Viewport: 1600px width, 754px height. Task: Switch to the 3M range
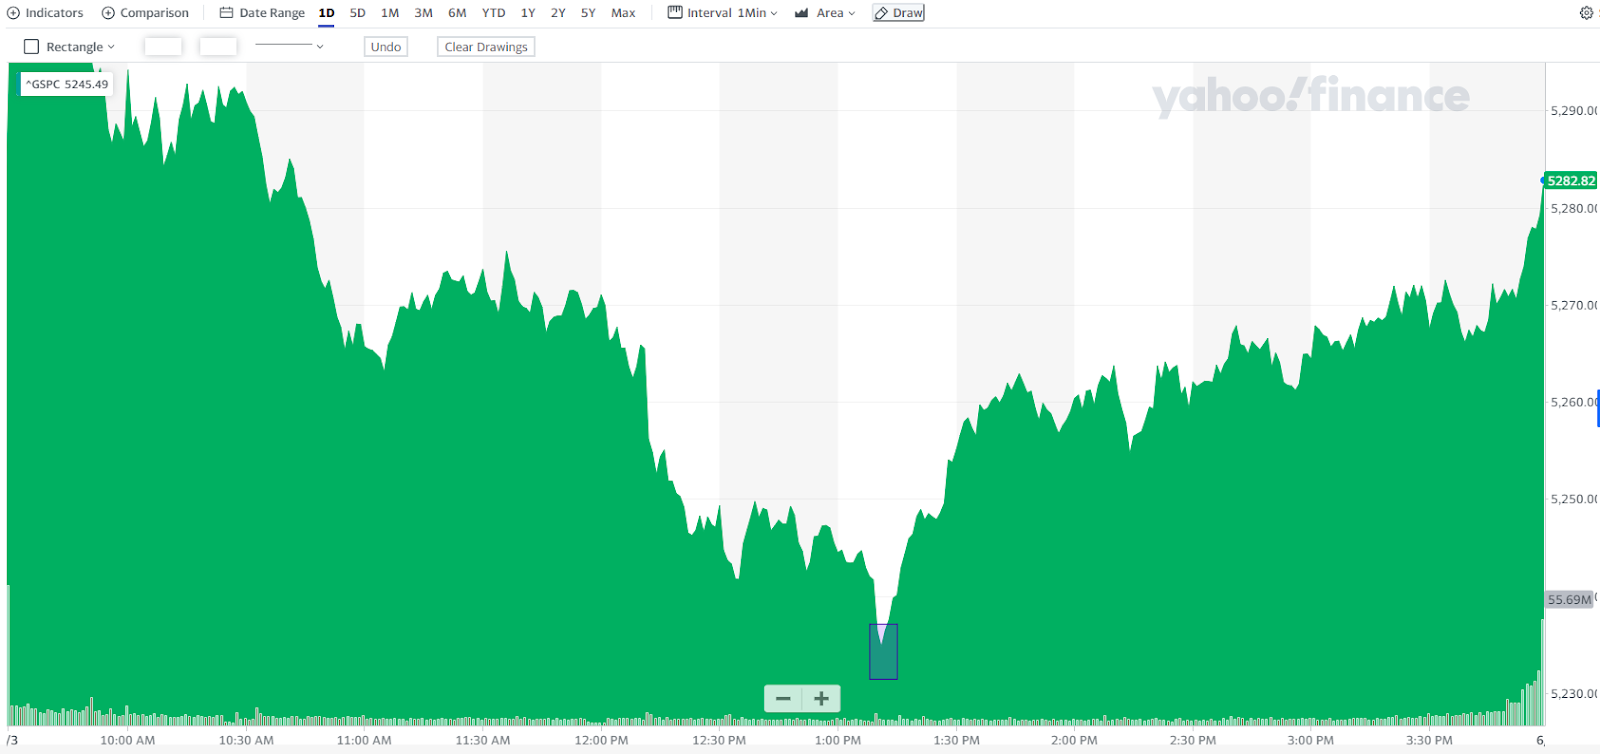click(x=423, y=13)
